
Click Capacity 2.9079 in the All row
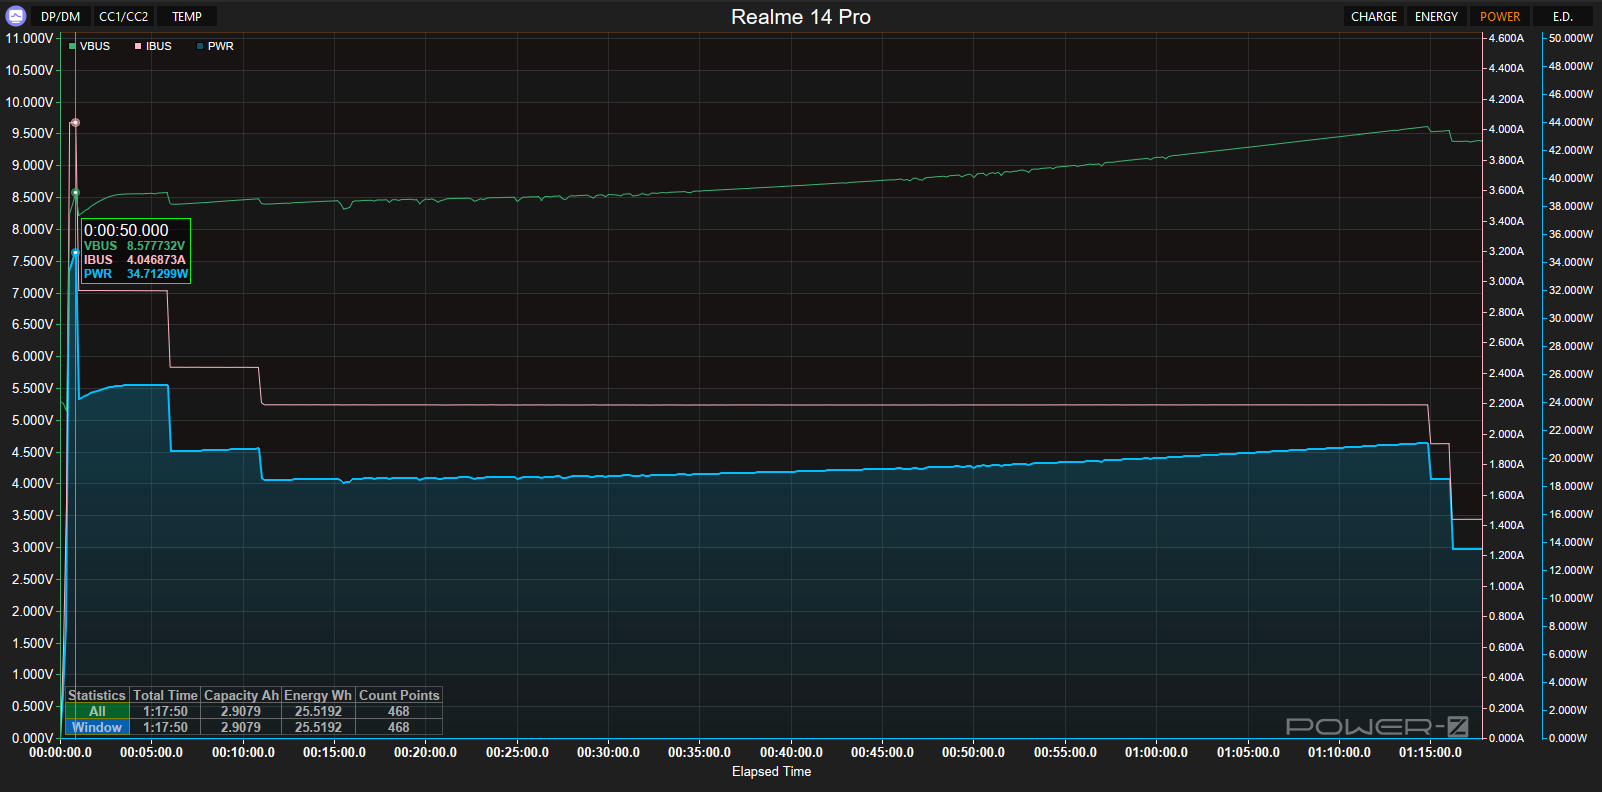coord(241,712)
